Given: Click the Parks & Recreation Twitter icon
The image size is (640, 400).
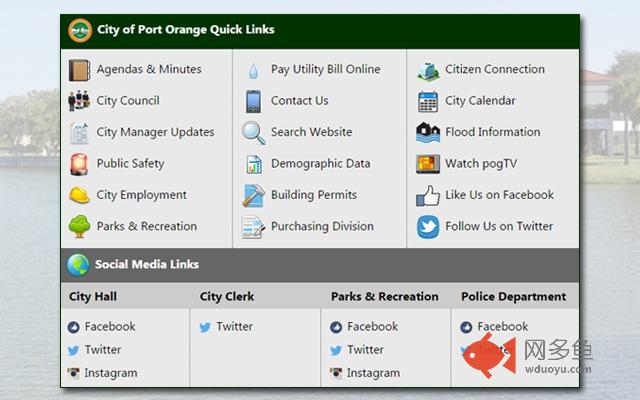Looking at the screenshot, I should click(x=336, y=350).
